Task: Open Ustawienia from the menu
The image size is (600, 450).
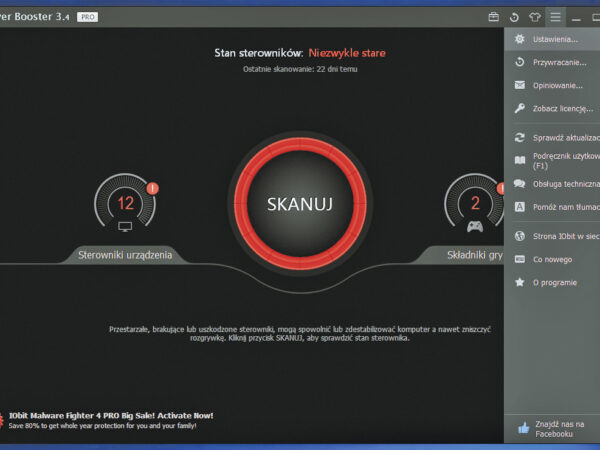Action: 555,39
